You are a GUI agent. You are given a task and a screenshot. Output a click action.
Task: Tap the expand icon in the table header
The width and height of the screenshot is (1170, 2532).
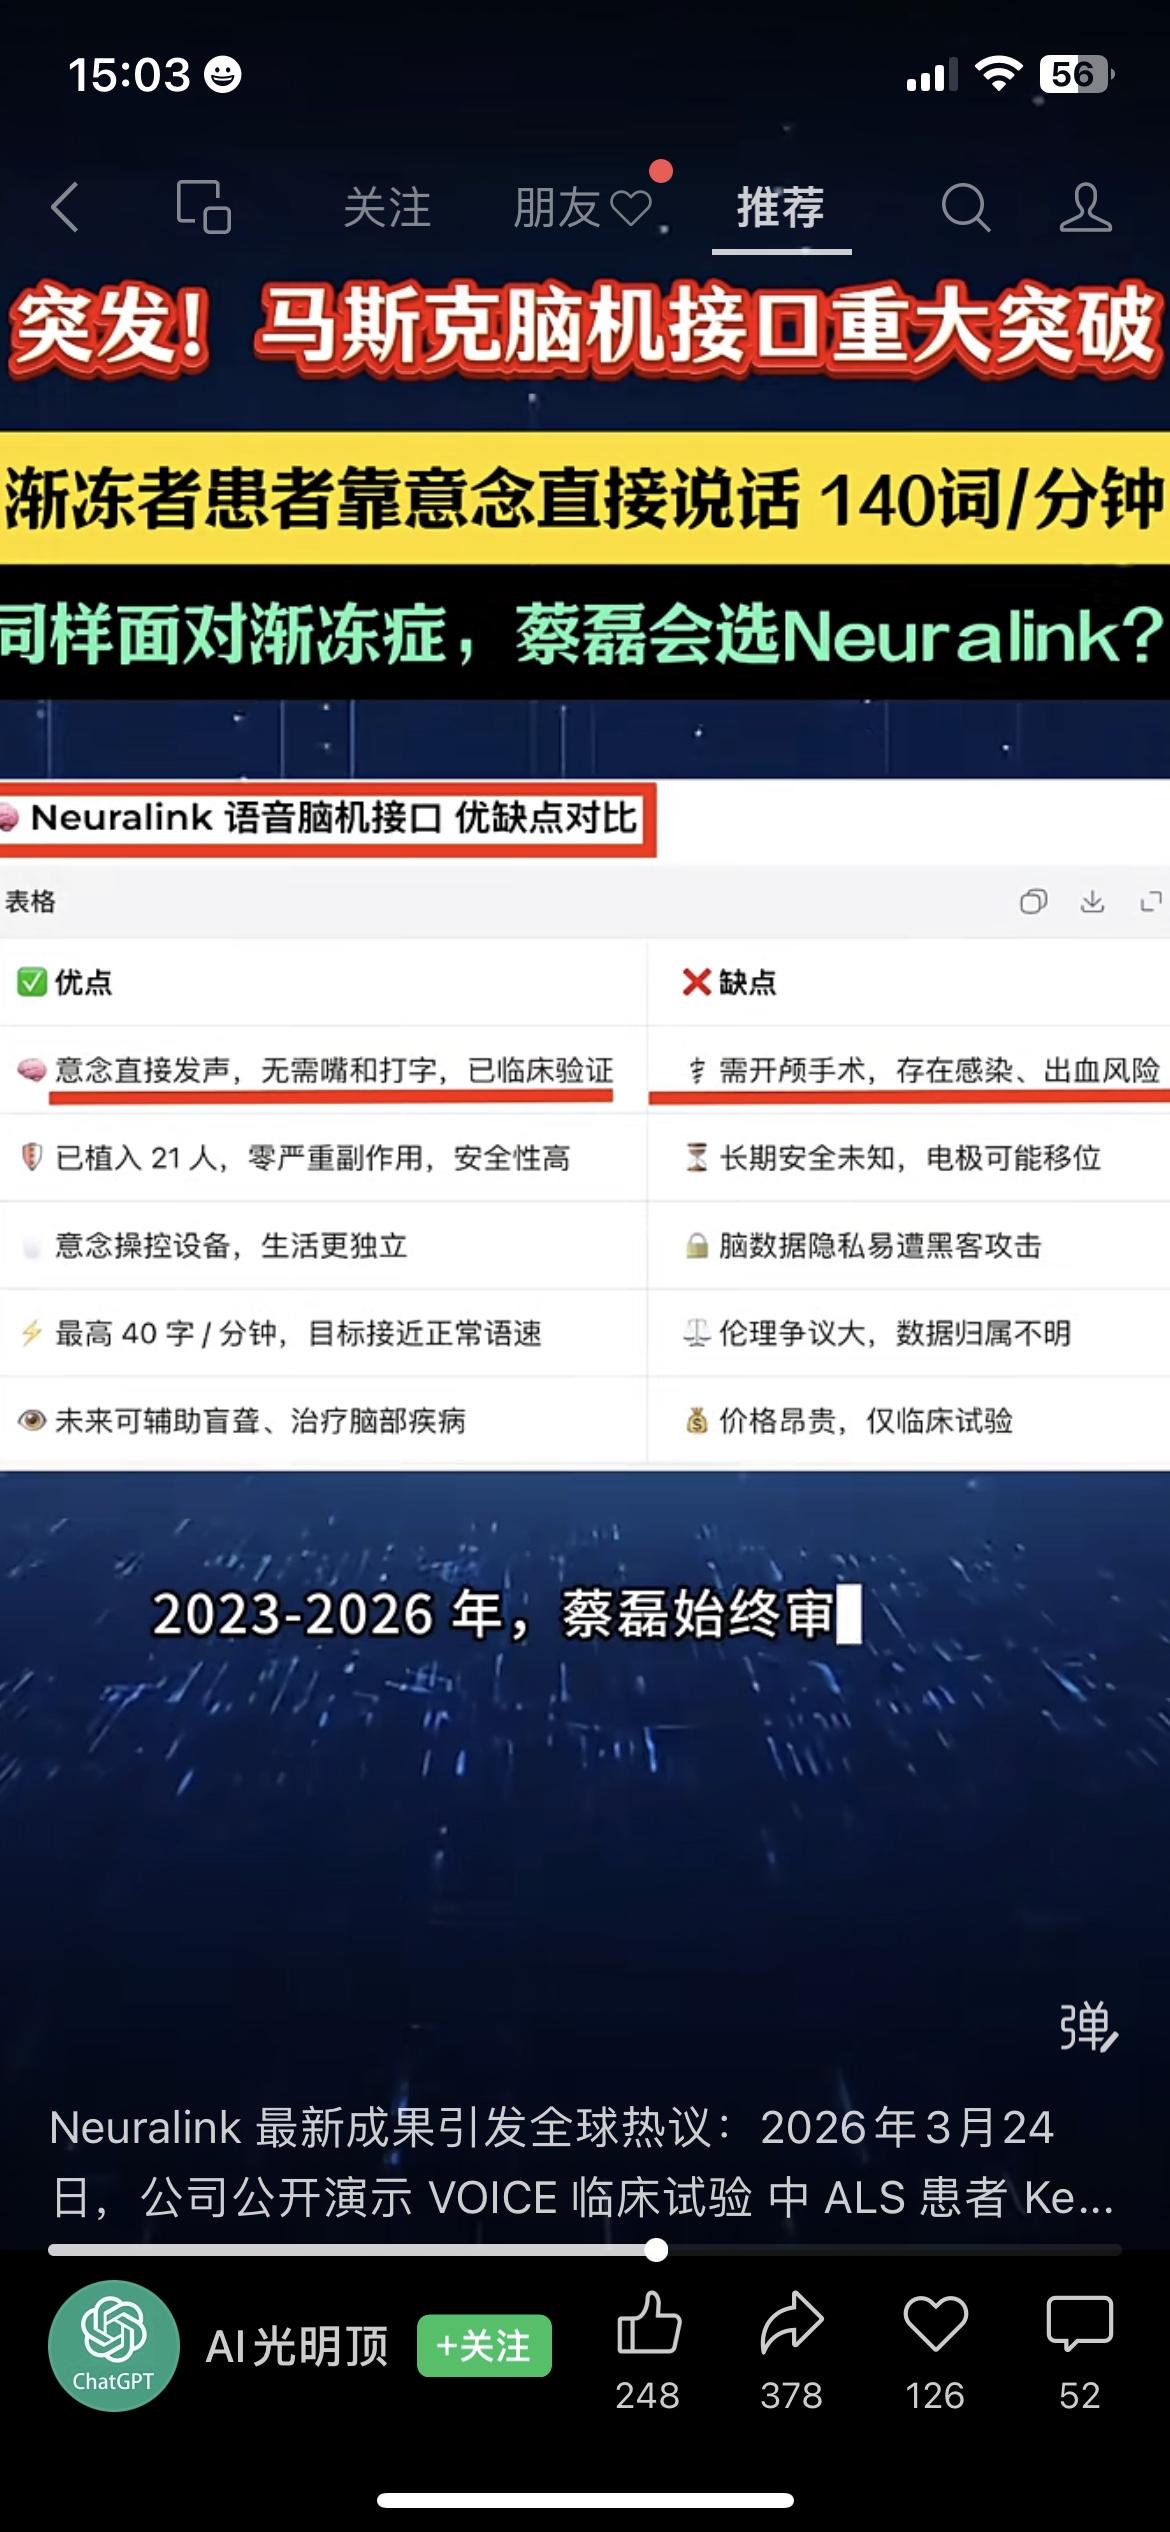click(1151, 901)
